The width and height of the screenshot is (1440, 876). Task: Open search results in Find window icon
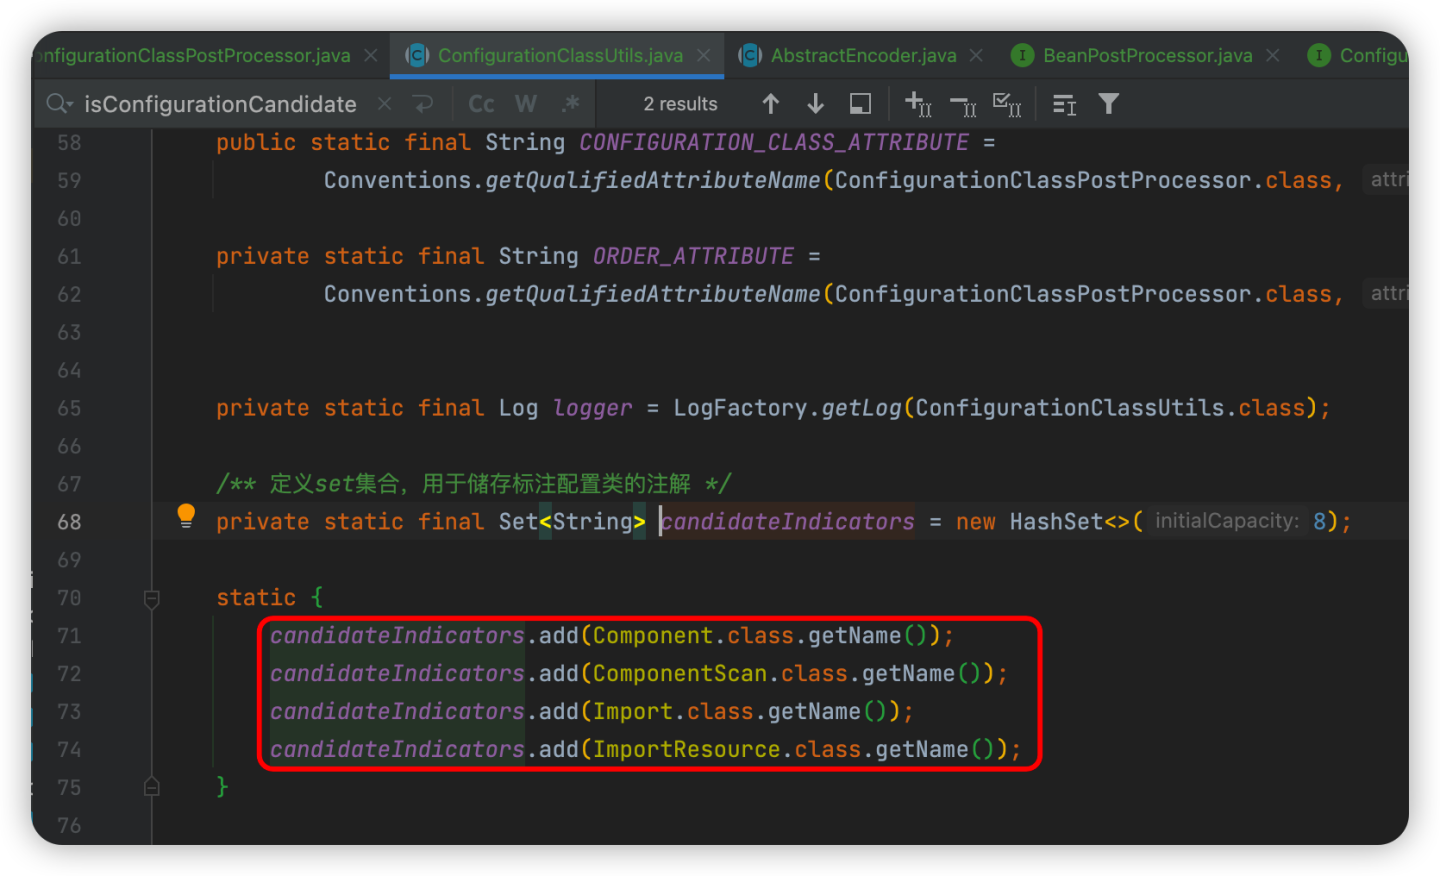pos(860,104)
